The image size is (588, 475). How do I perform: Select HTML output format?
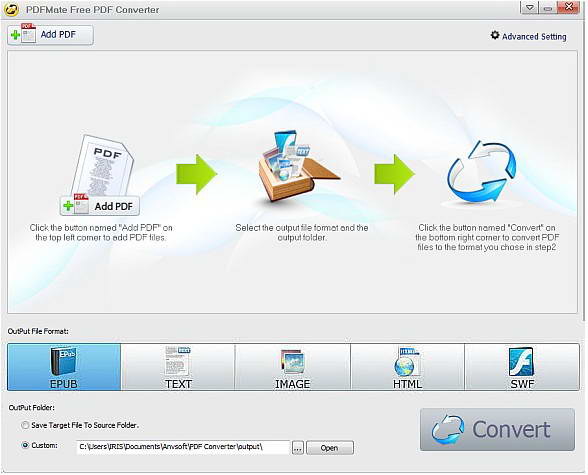pyautogui.click(x=408, y=367)
